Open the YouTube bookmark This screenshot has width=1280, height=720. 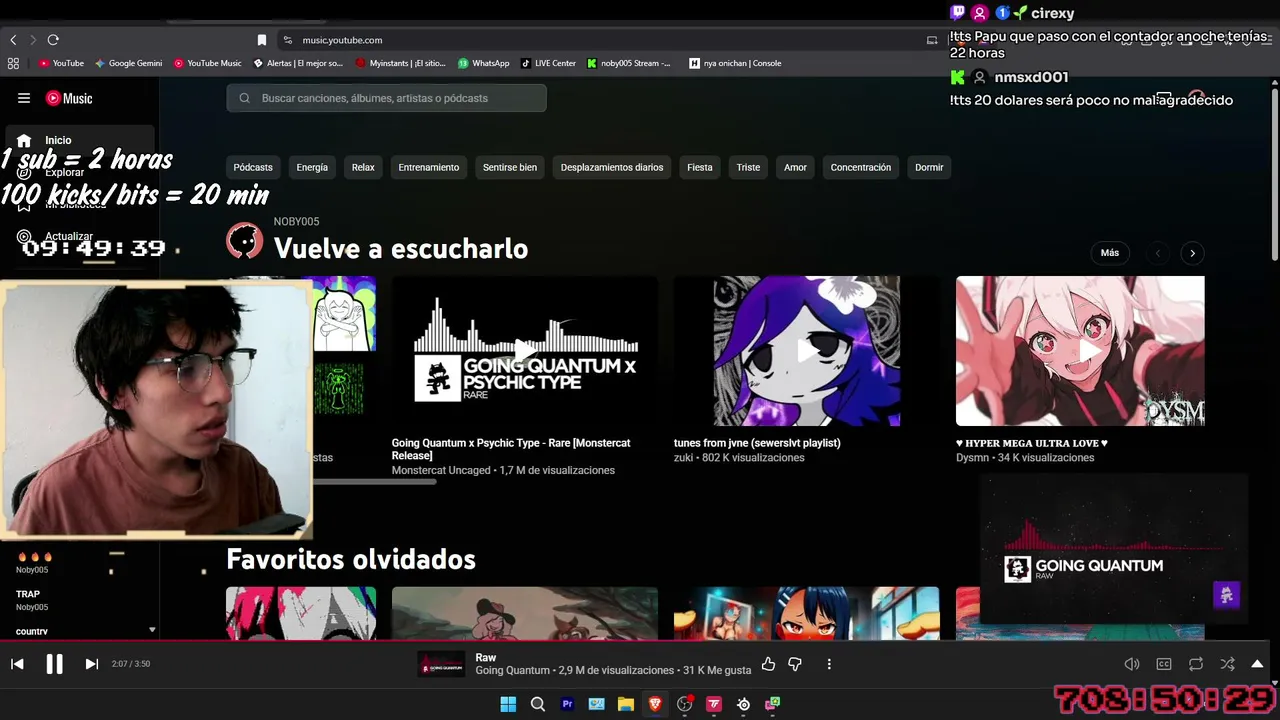pos(62,63)
